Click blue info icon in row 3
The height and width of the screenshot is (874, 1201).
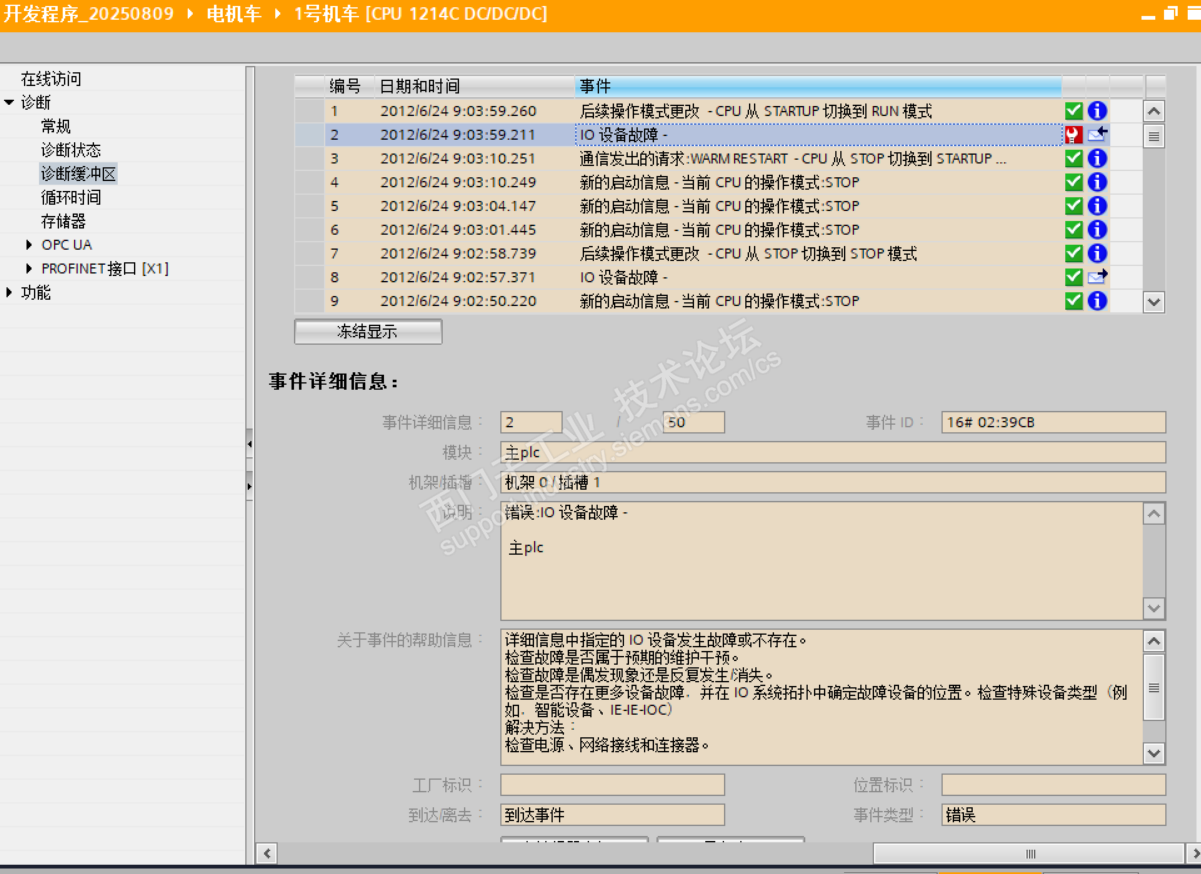coord(1097,158)
